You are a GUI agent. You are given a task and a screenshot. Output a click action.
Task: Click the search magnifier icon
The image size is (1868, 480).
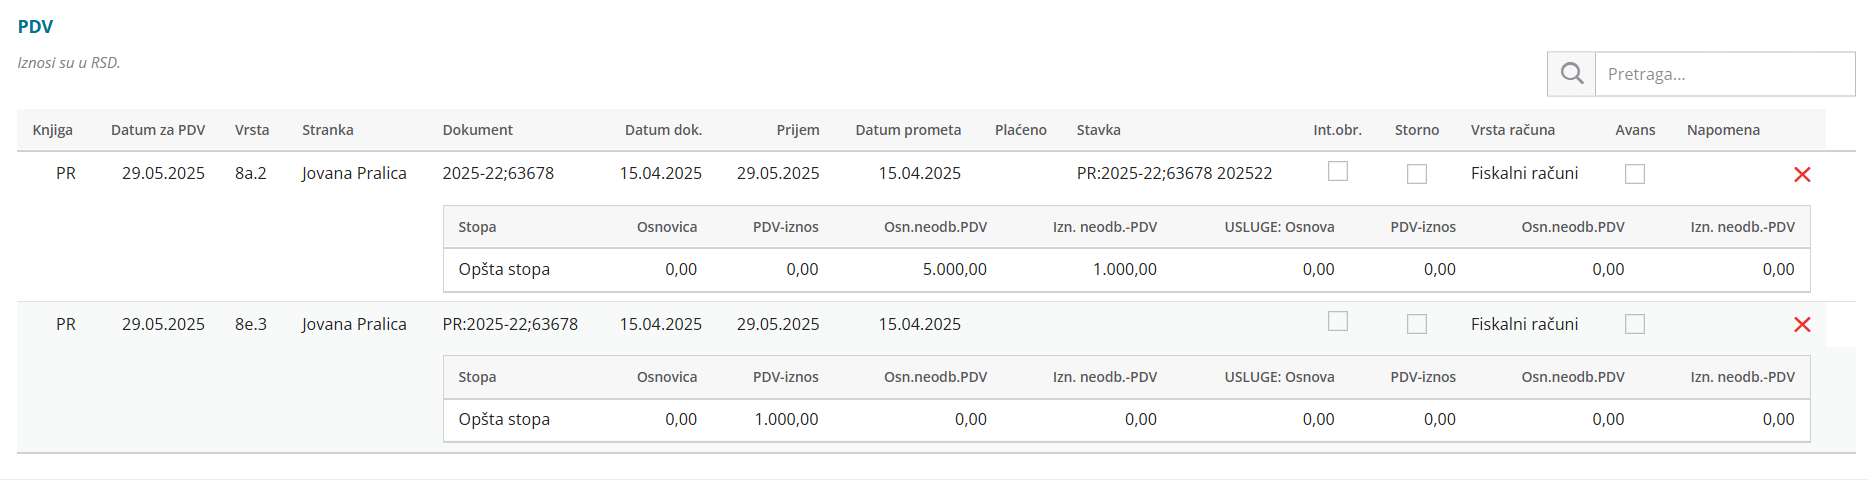click(x=1571, y=74)
